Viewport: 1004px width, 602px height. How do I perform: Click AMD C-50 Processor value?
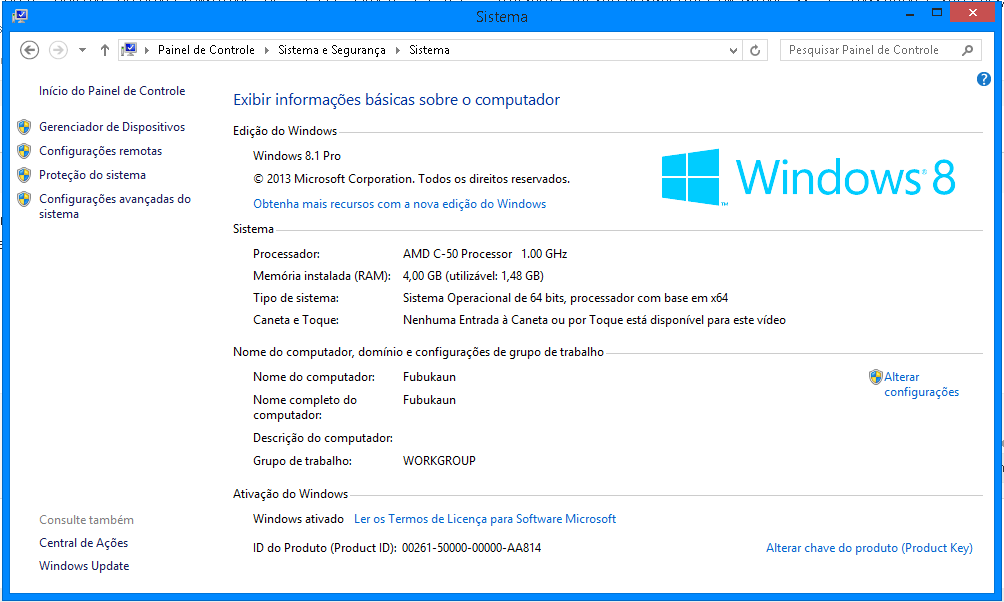(x=485, y=254)
